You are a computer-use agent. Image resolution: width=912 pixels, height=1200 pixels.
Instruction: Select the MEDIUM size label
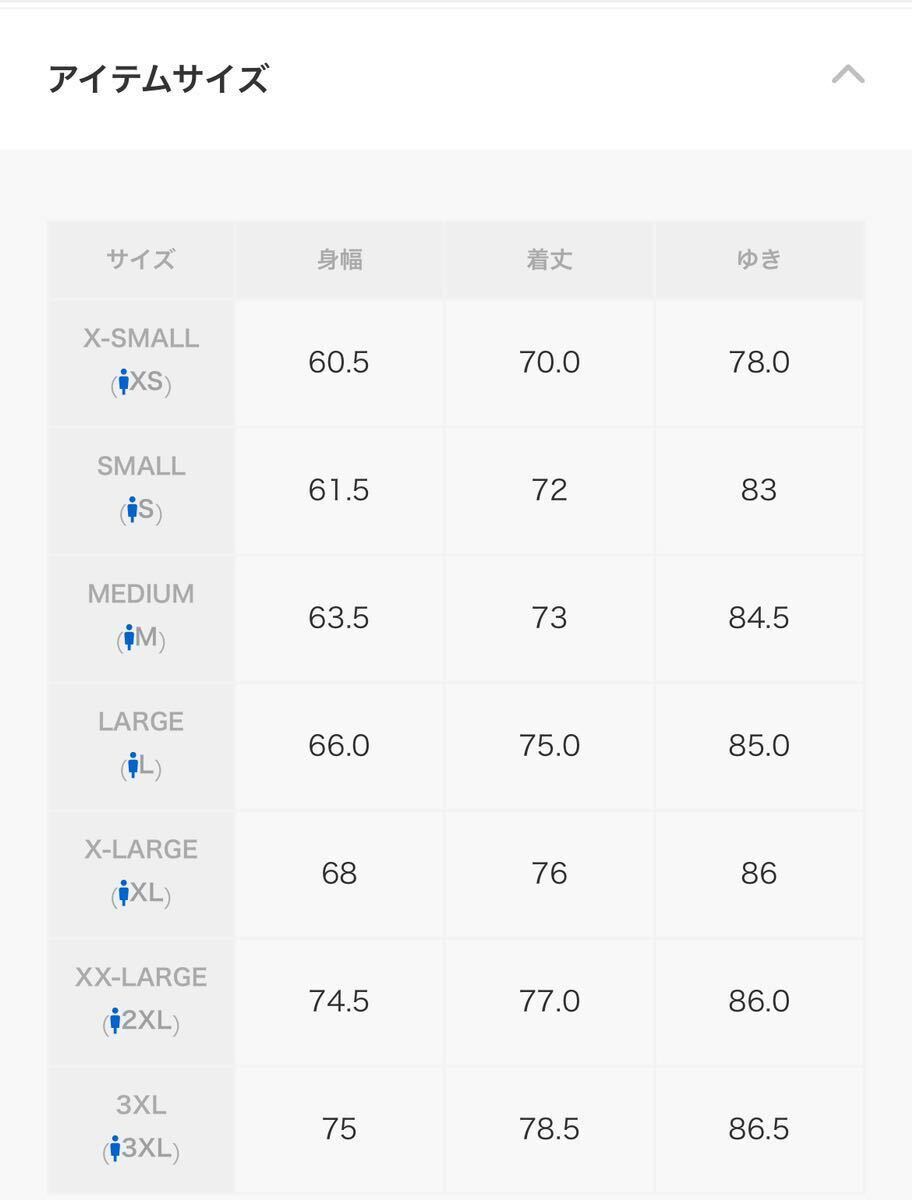(x=141, y=594)
